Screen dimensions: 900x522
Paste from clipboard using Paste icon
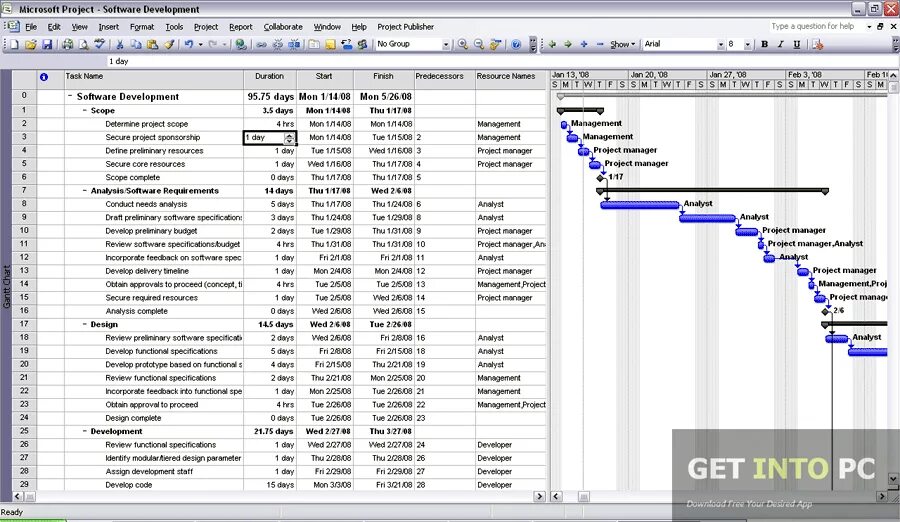pyautogui.click(x=152, y=44)
